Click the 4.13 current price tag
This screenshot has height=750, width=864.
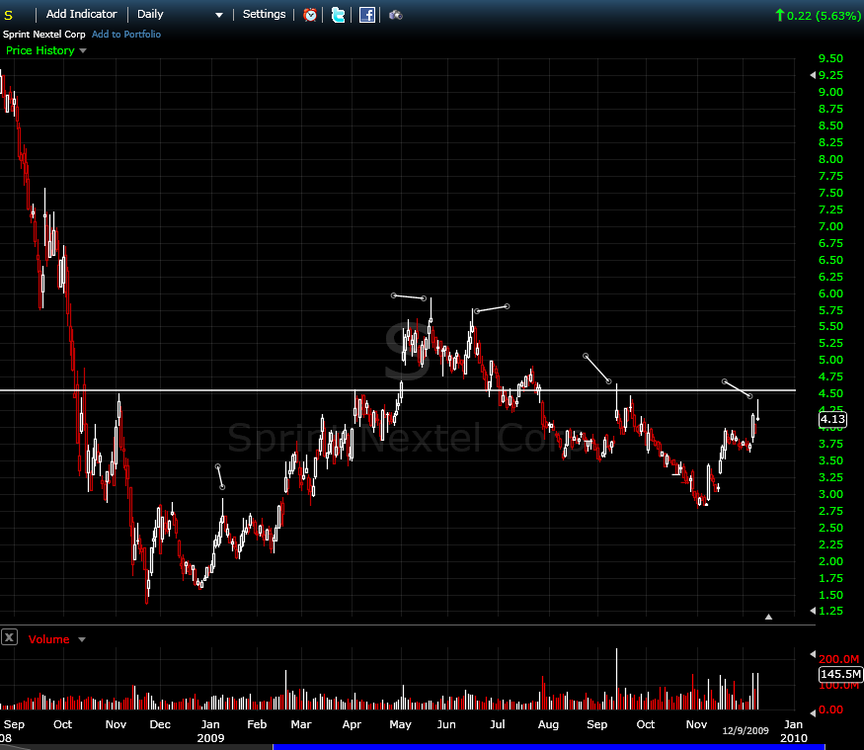(x=833, y=420)
